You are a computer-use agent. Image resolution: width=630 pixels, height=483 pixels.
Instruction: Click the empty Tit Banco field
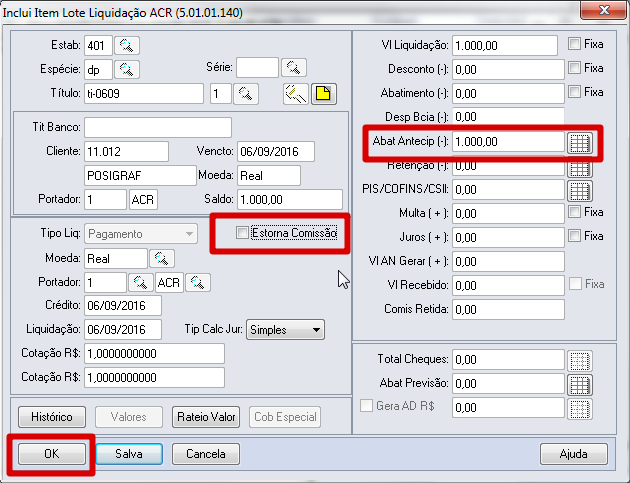click(x=158, y=127)
